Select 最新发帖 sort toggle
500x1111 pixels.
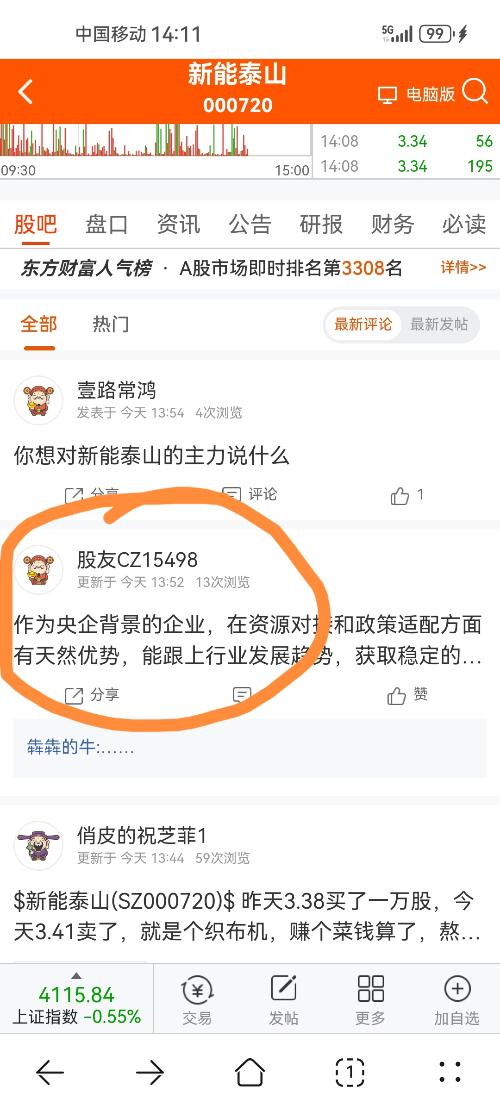(439, 325)
